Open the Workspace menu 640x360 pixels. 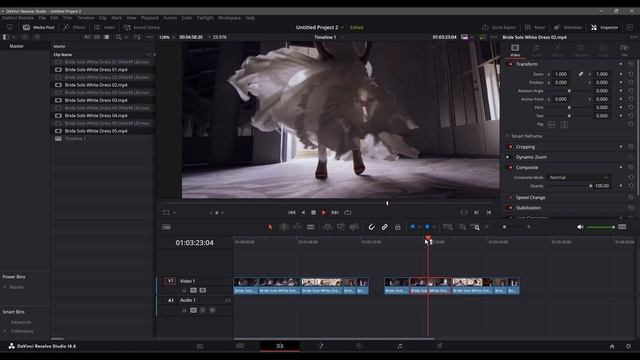[x=229, y=18]
